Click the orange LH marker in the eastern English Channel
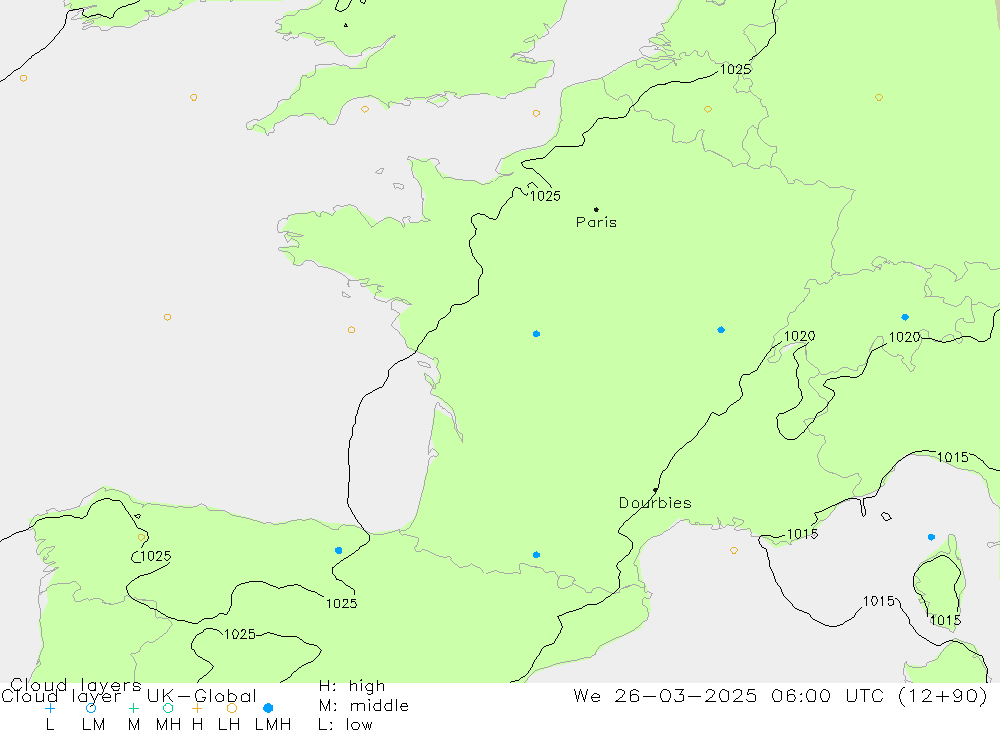Image resolution: width=1000 pixels, height=733 pixels. coord(536,114)
